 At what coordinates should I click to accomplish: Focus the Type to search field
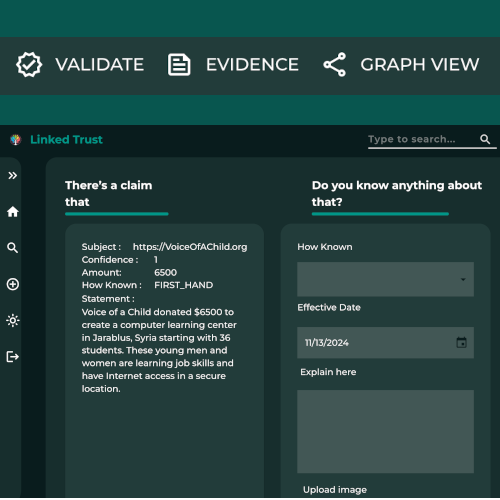422,139
